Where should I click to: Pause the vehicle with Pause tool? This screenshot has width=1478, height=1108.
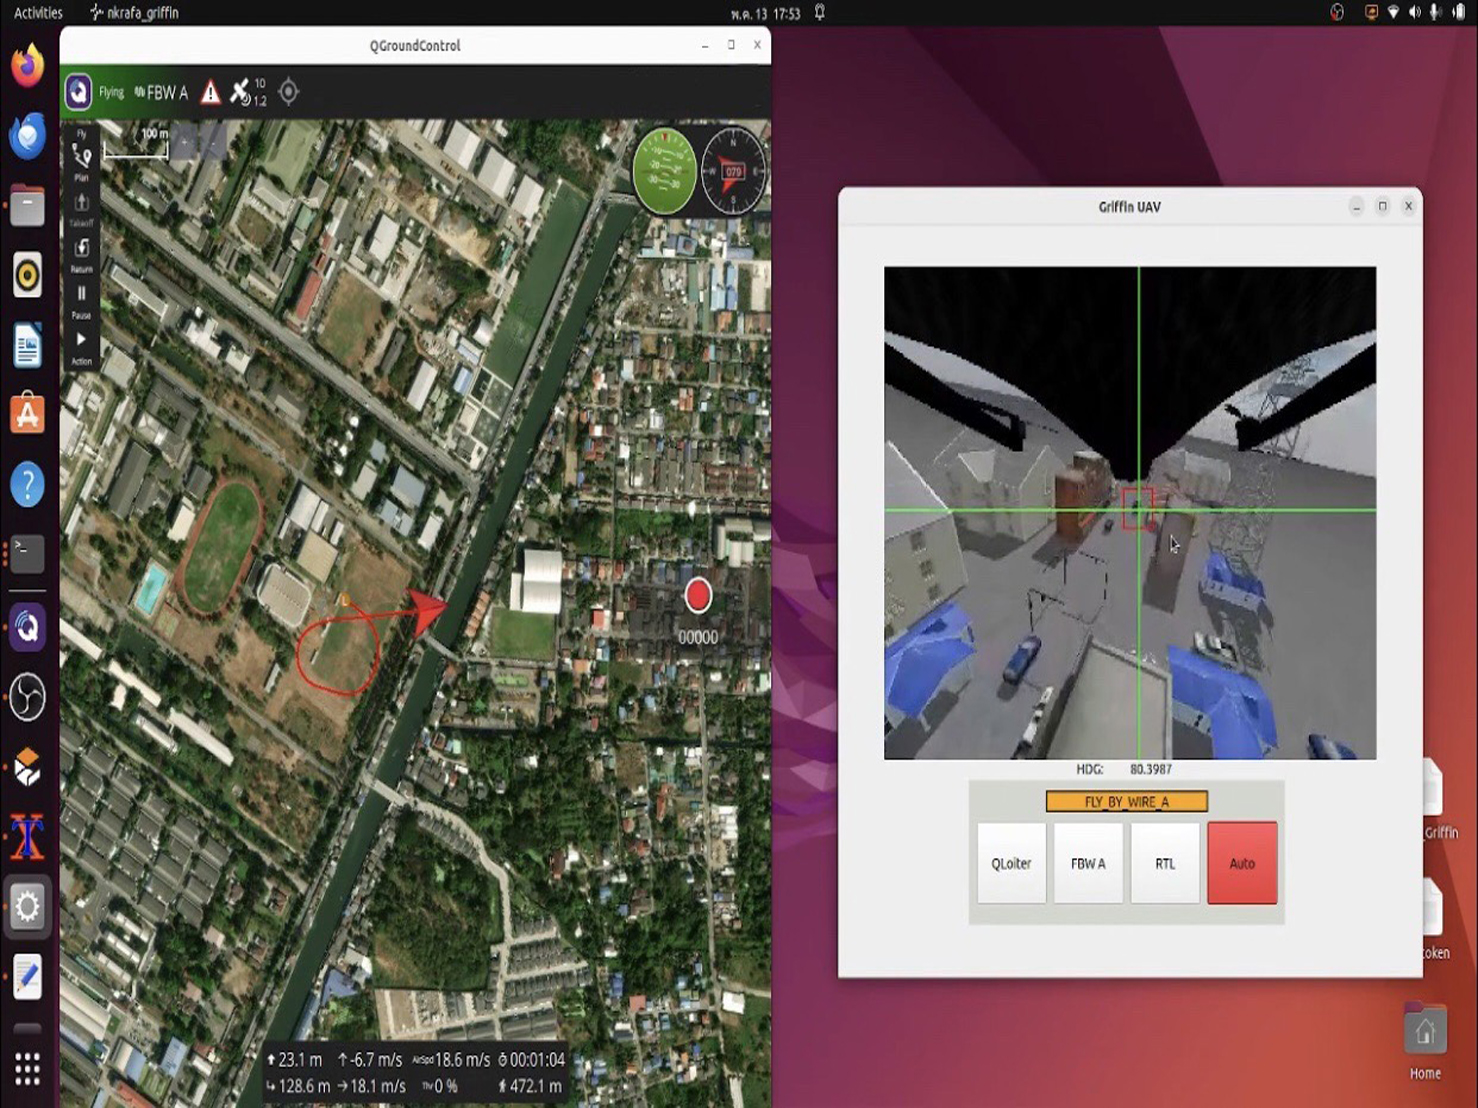click(81, 298)
